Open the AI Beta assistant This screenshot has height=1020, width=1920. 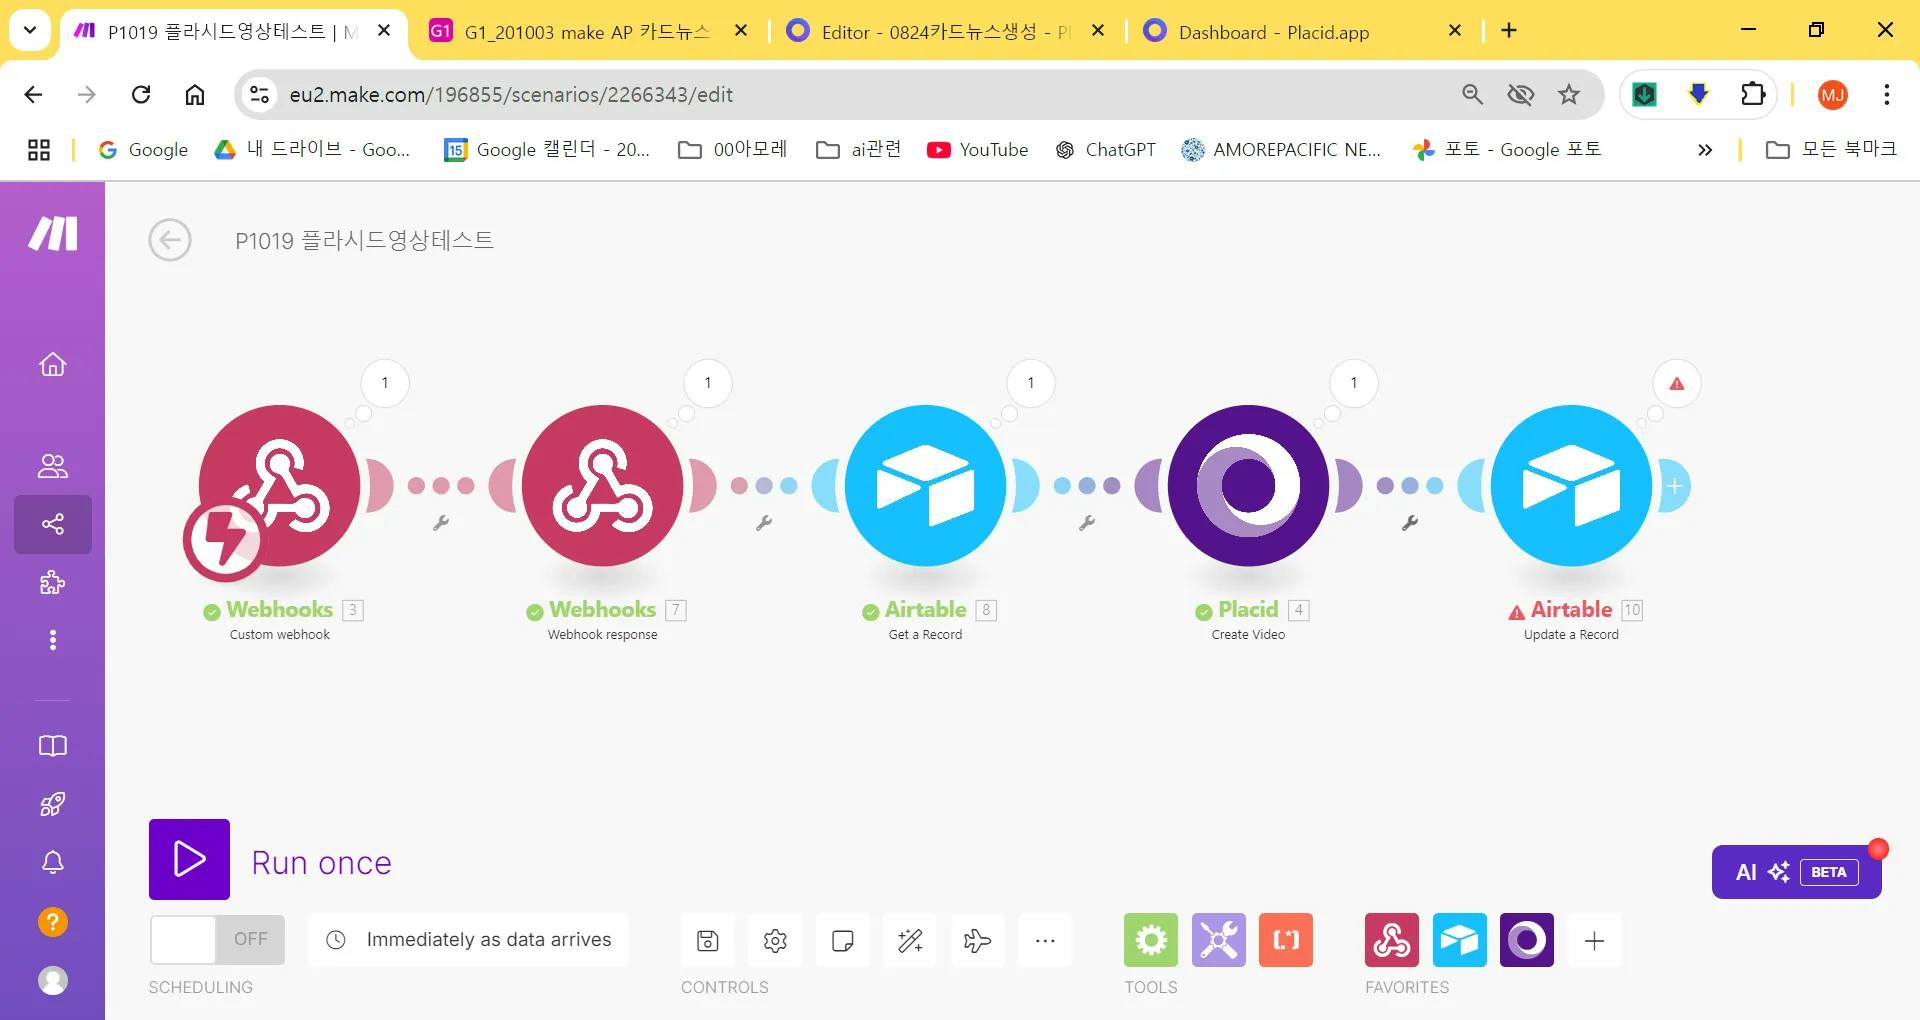(x=1797, y=872)
